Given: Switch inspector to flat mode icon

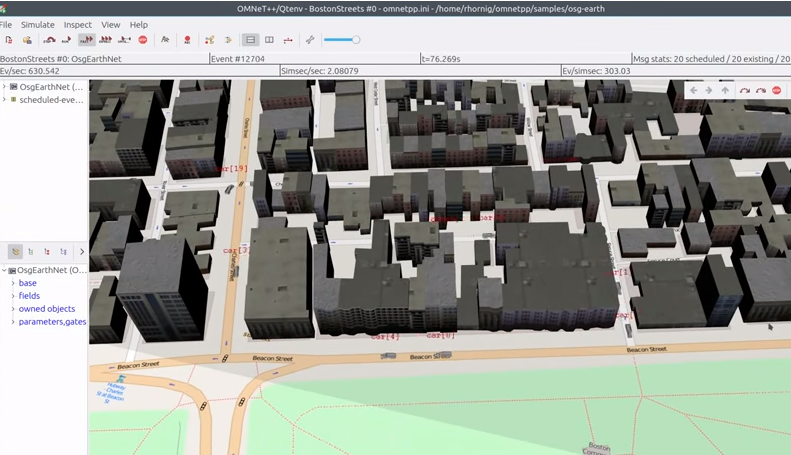Looking at the screenshot, I should click(31, 251).
